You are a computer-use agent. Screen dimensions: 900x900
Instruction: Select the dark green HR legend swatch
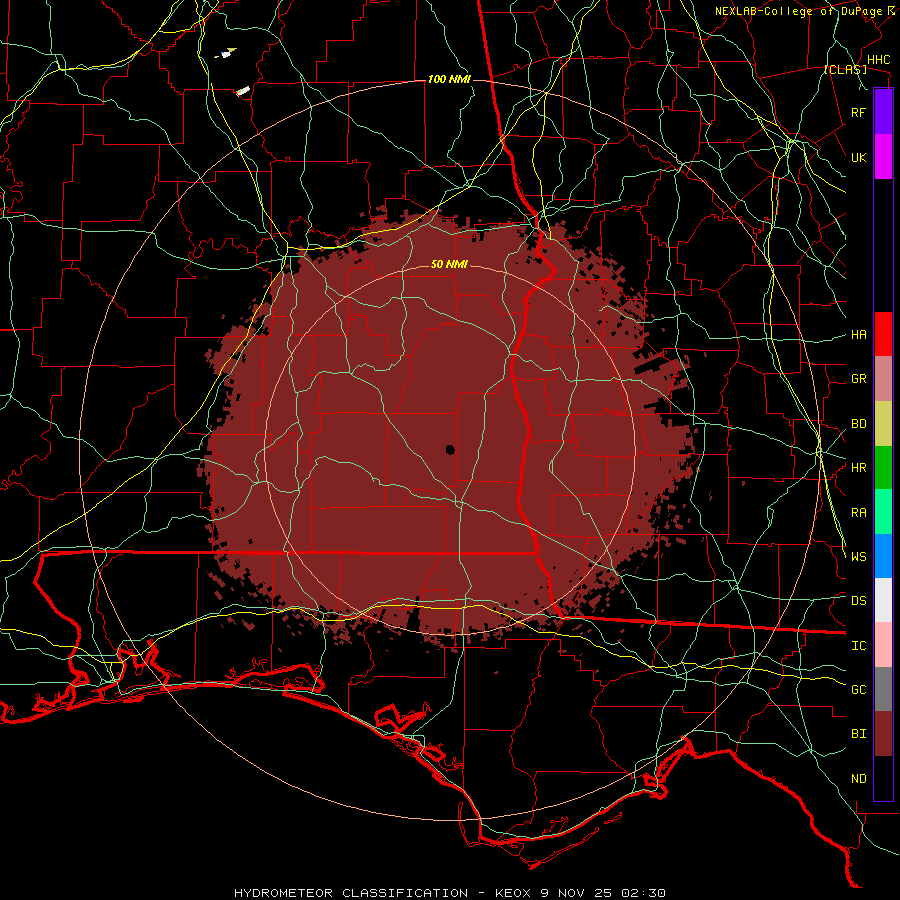(883, 468)
